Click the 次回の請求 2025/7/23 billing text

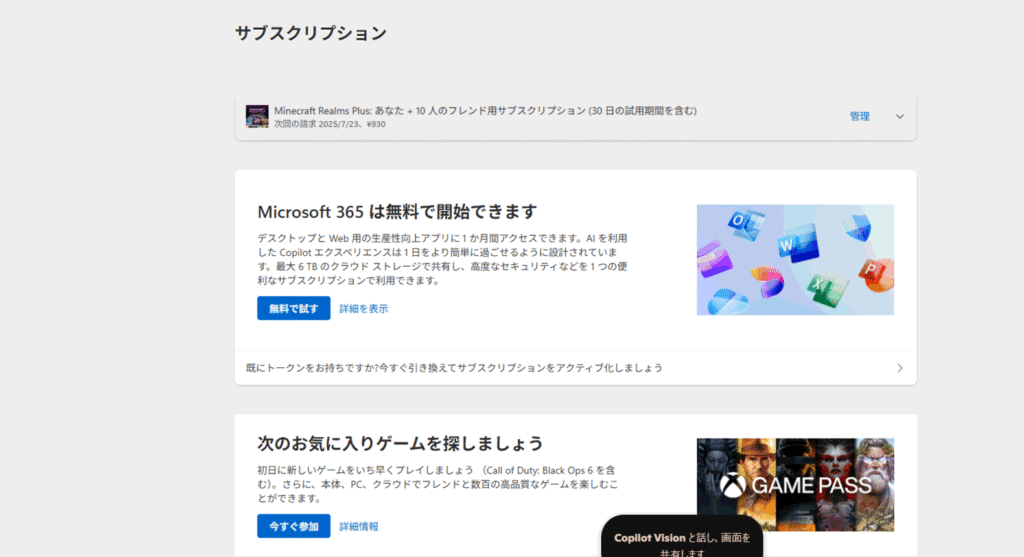330,124
